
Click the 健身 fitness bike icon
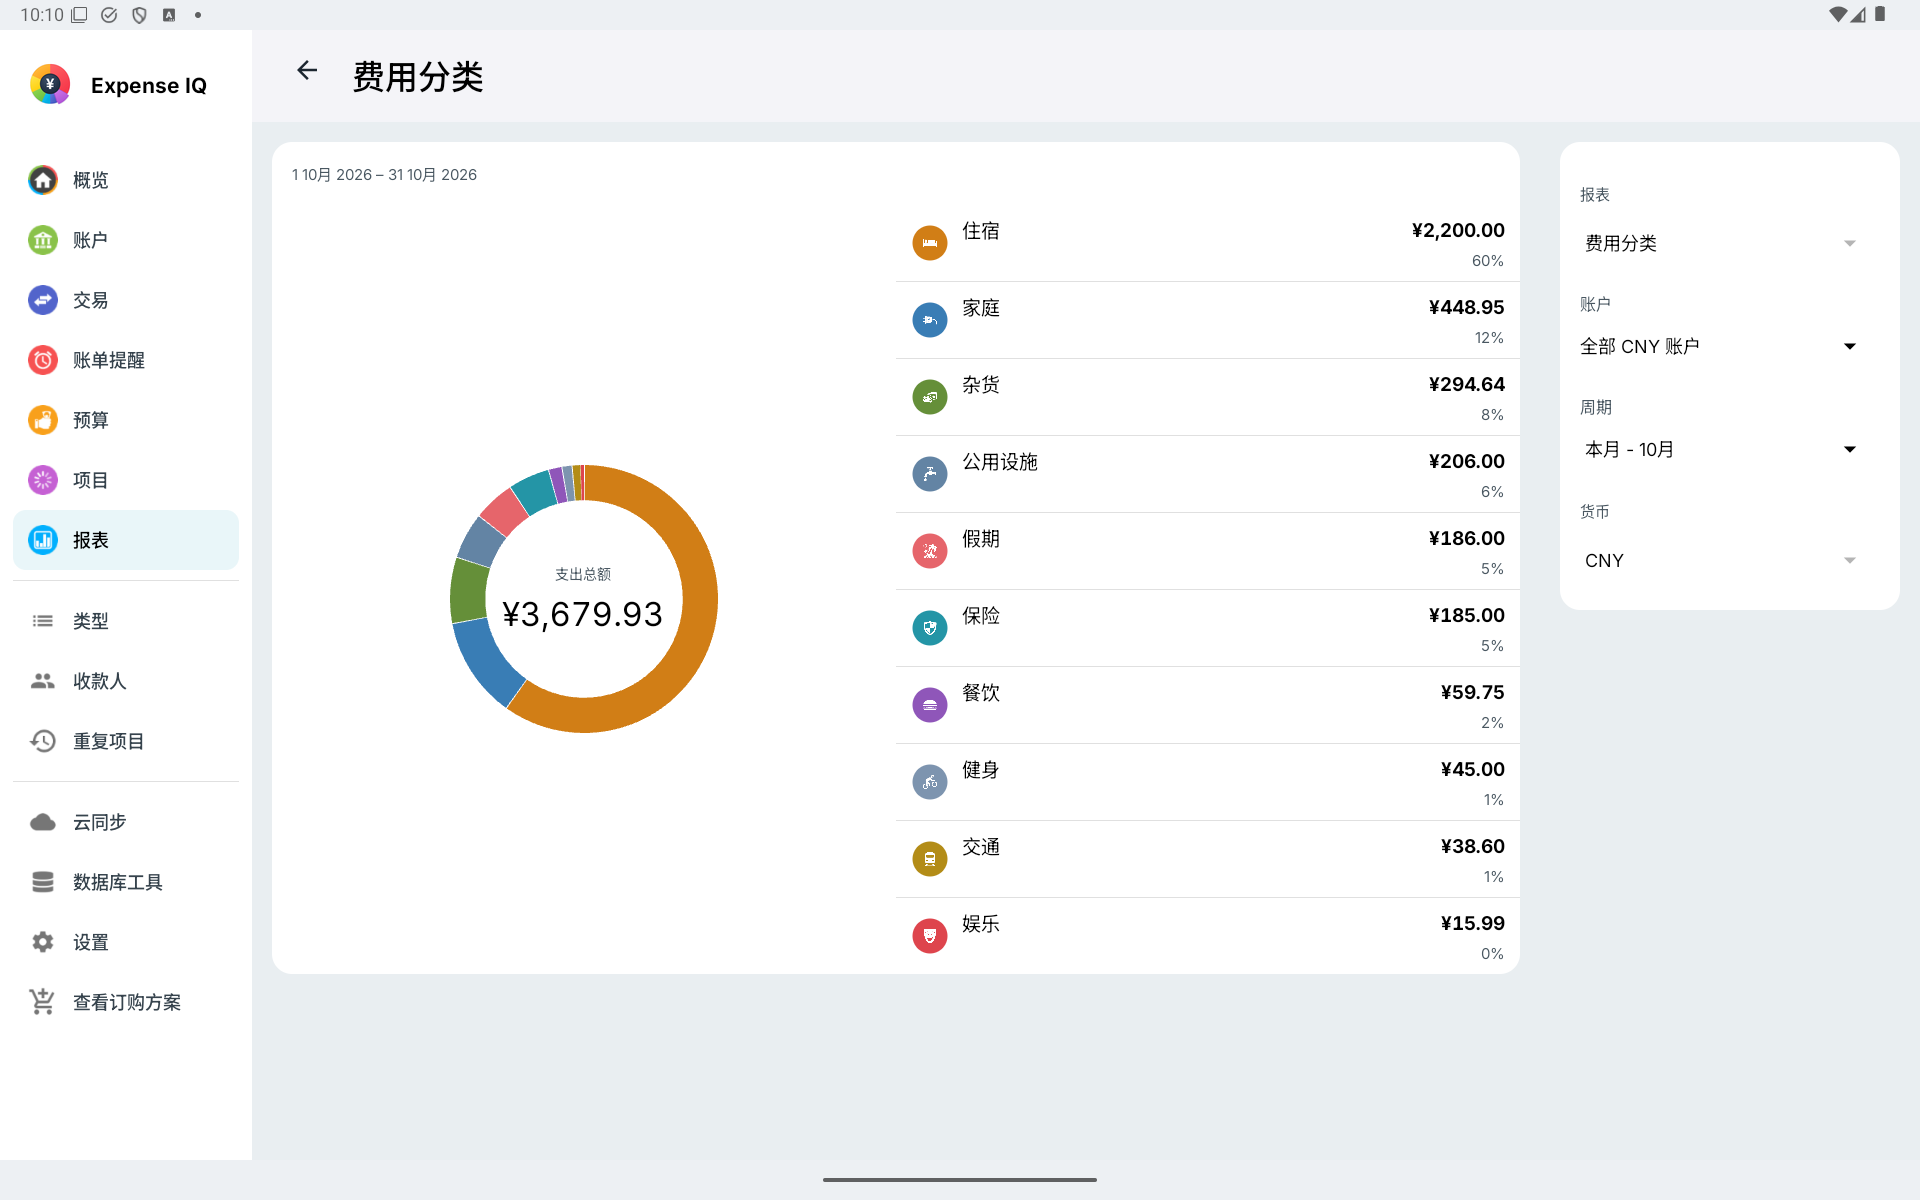point(930,782)
